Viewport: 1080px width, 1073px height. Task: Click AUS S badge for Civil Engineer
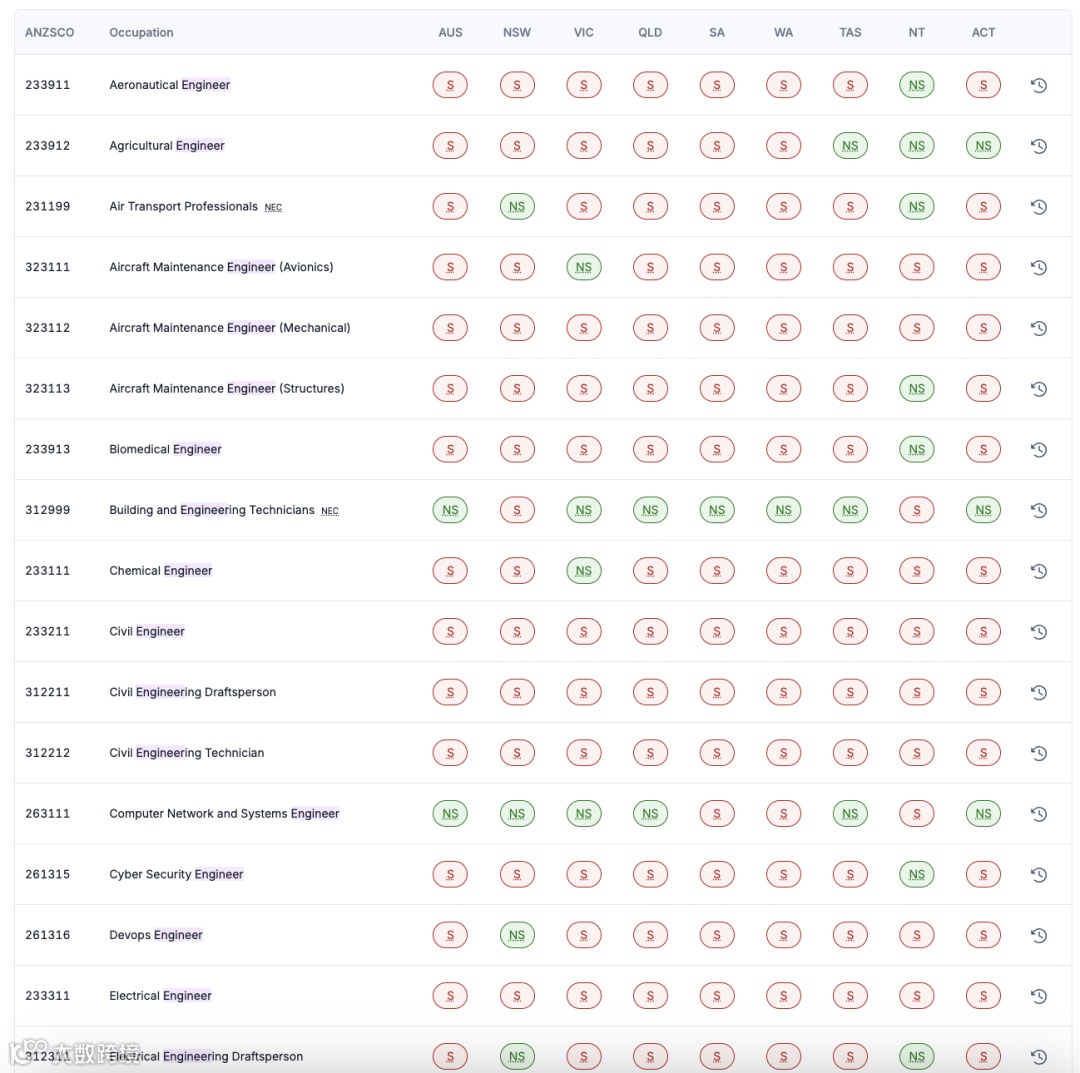click(x=450, y=632)
